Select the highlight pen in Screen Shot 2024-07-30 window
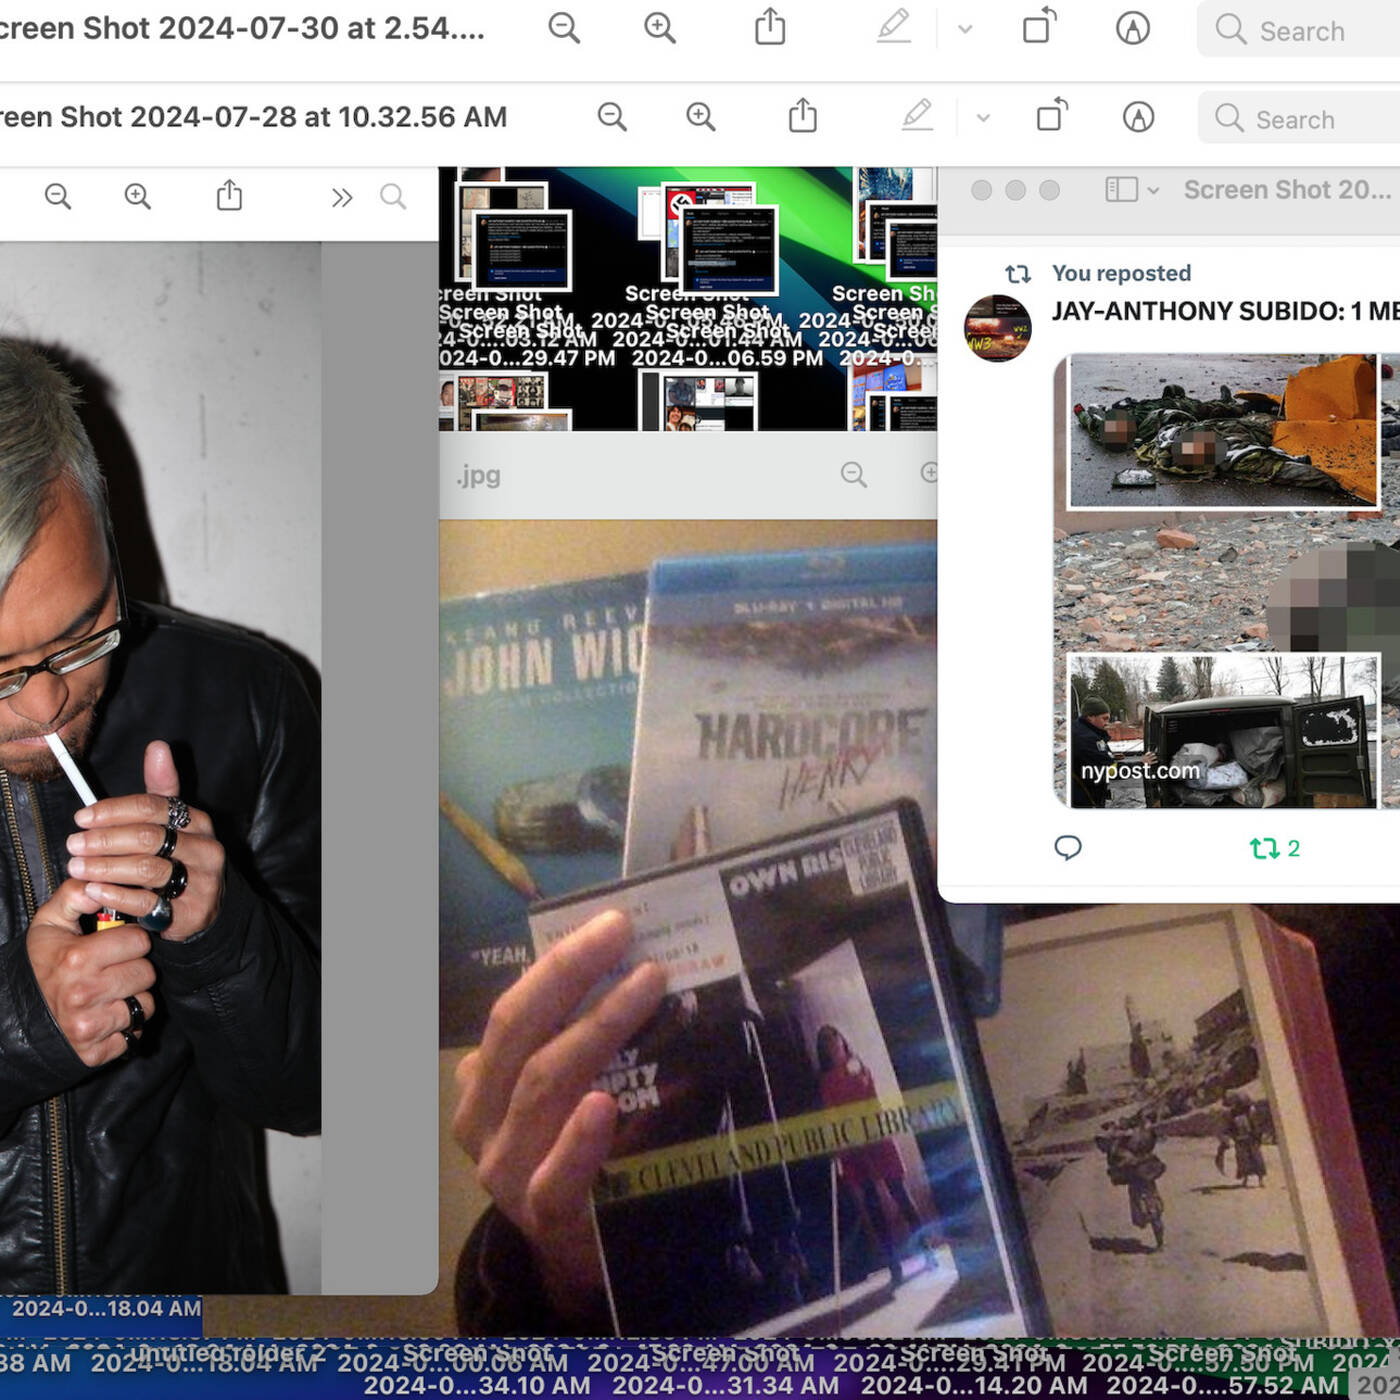The width and height of the screenshot is (1400, 1400). tap(894, 27)
